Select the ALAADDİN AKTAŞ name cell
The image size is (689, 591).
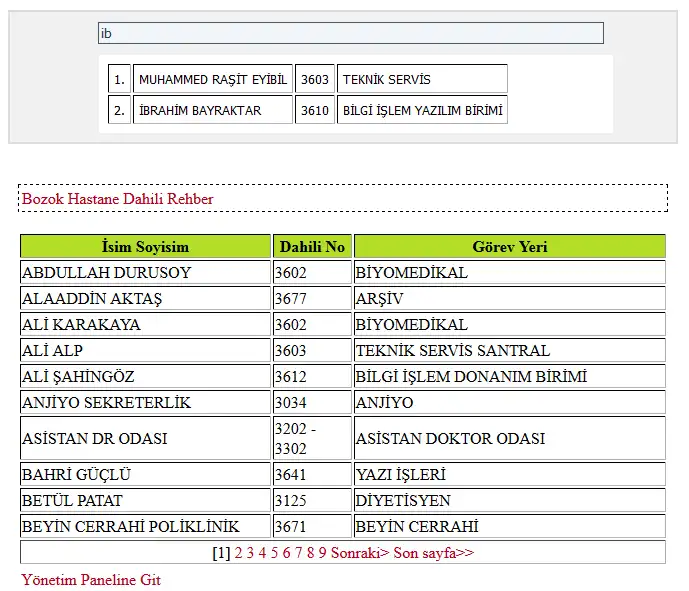(x=145, y=298)
